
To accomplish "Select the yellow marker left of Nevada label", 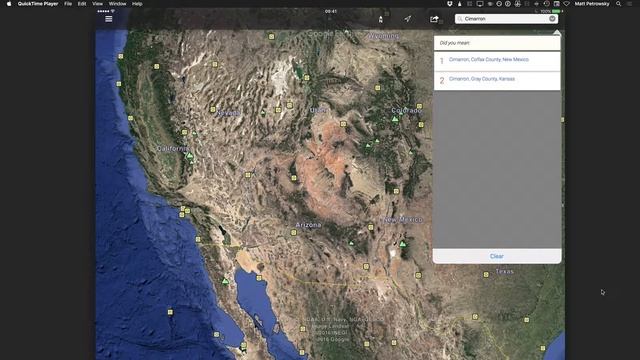I will (x=213, y=109).
